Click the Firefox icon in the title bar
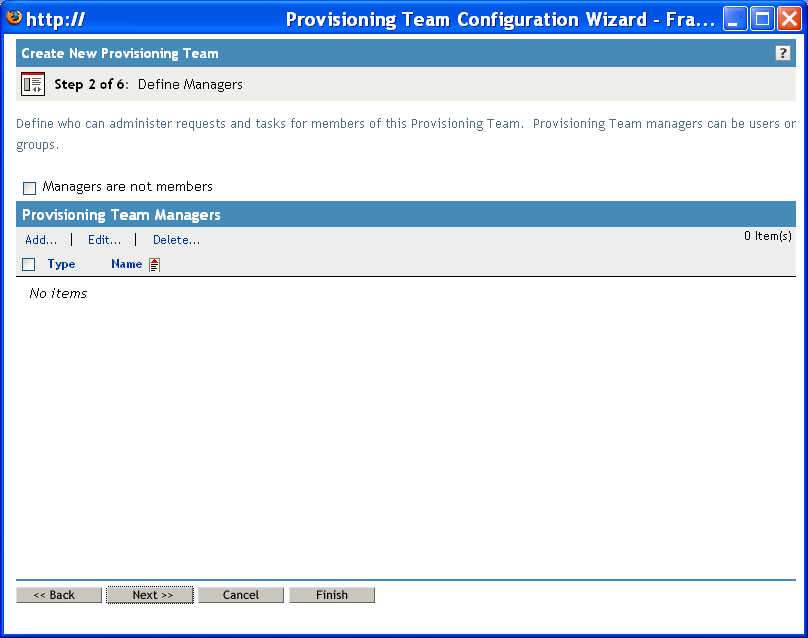This screenshot has width=808, height=638. (x=14, y=18)
